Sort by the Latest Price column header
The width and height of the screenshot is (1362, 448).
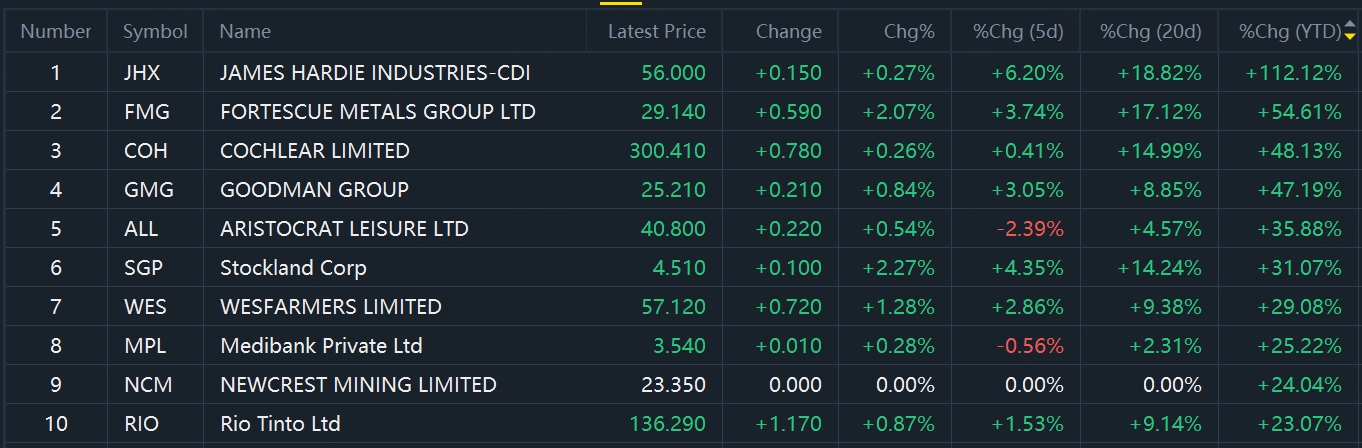tap(657, 32)
